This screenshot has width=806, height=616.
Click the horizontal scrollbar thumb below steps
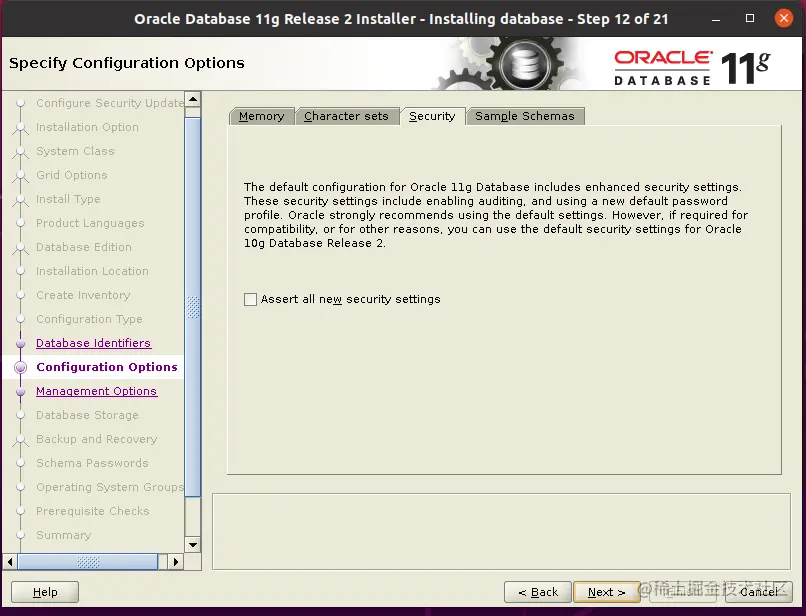88,562
